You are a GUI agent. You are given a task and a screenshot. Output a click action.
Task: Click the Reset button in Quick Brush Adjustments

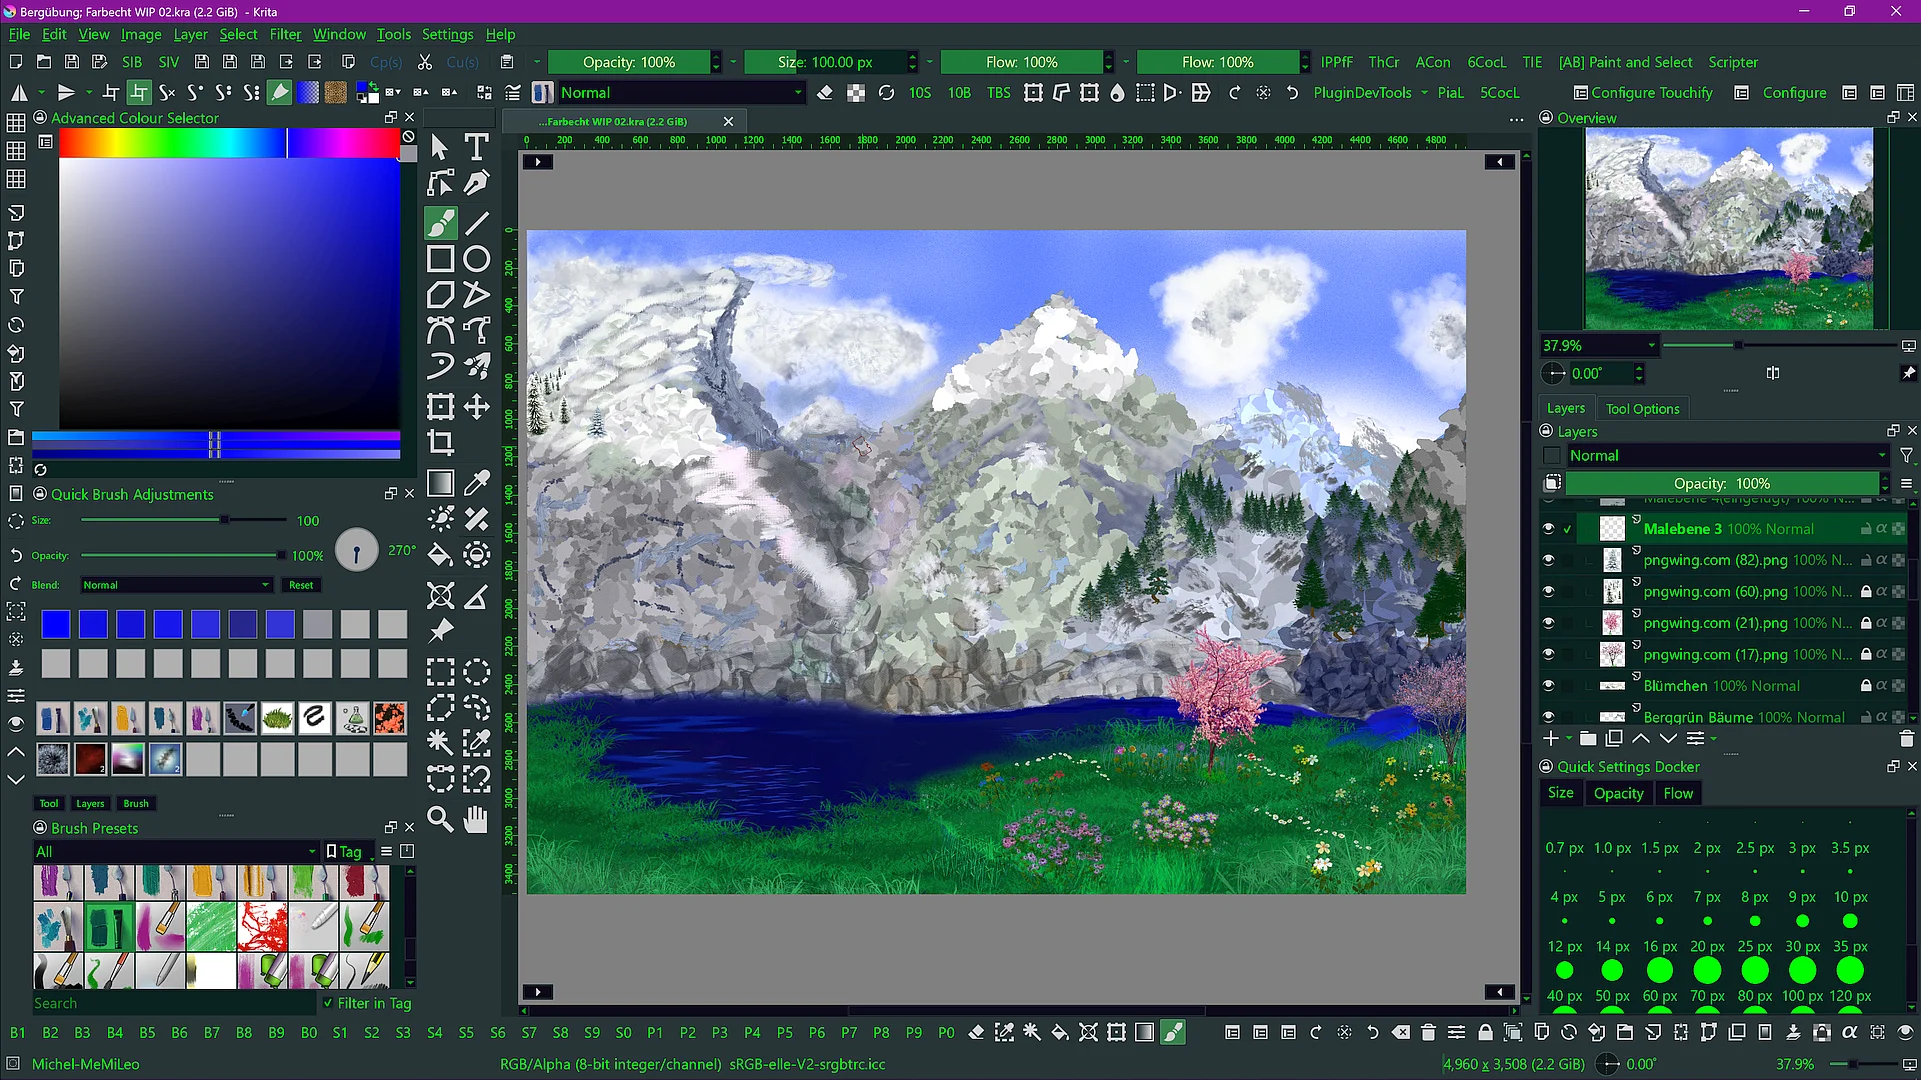pyautogui.click(x=301, y=585)
